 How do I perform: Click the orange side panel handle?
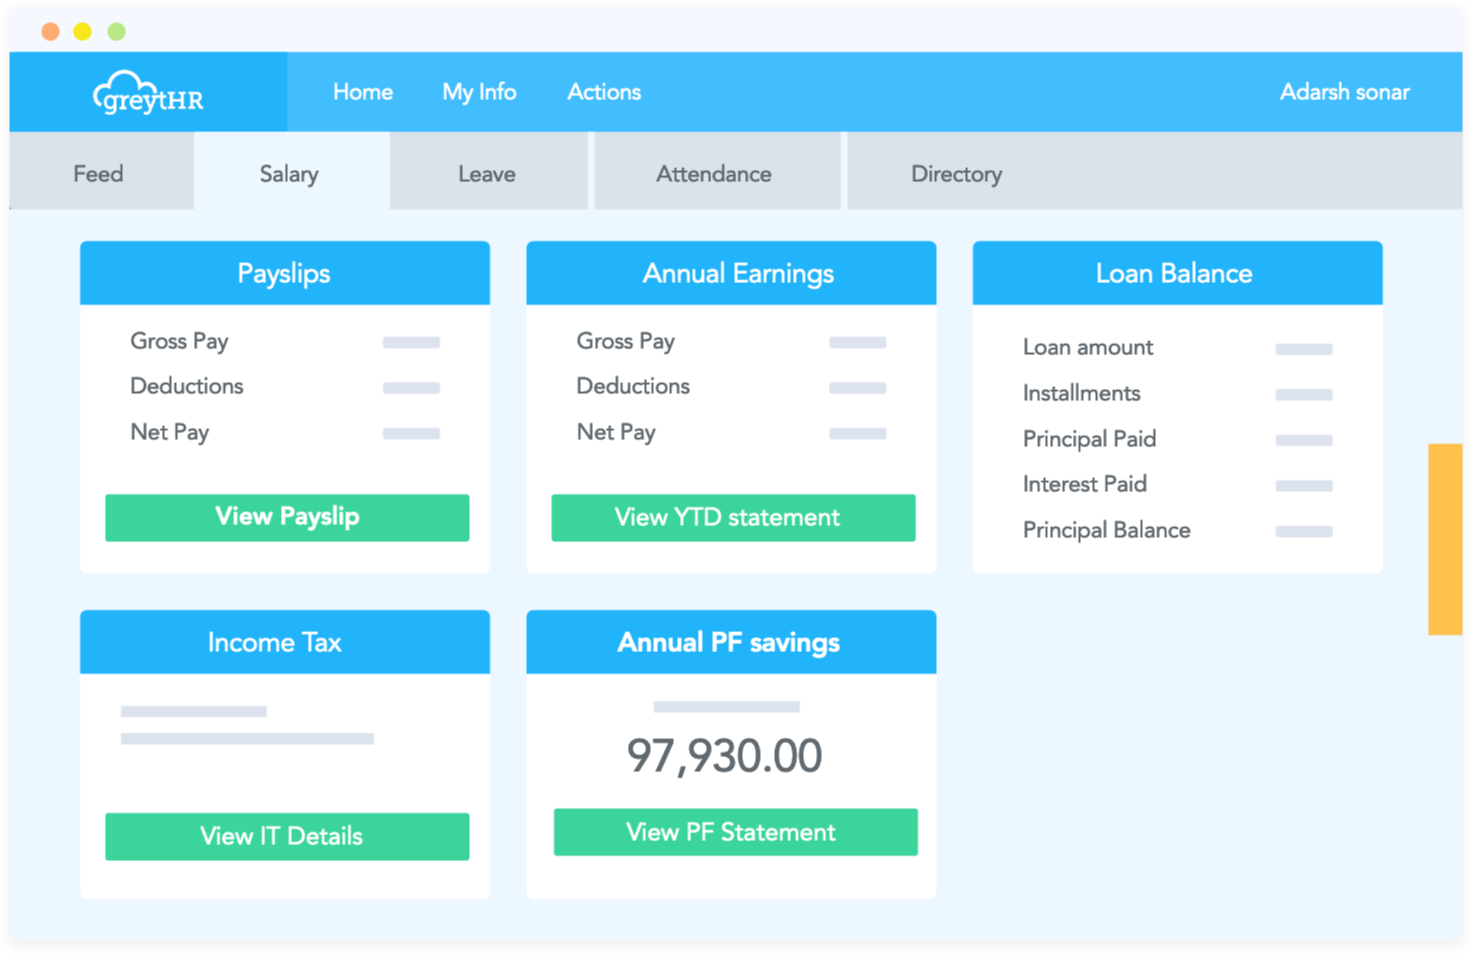click(x=1446, y=535)
